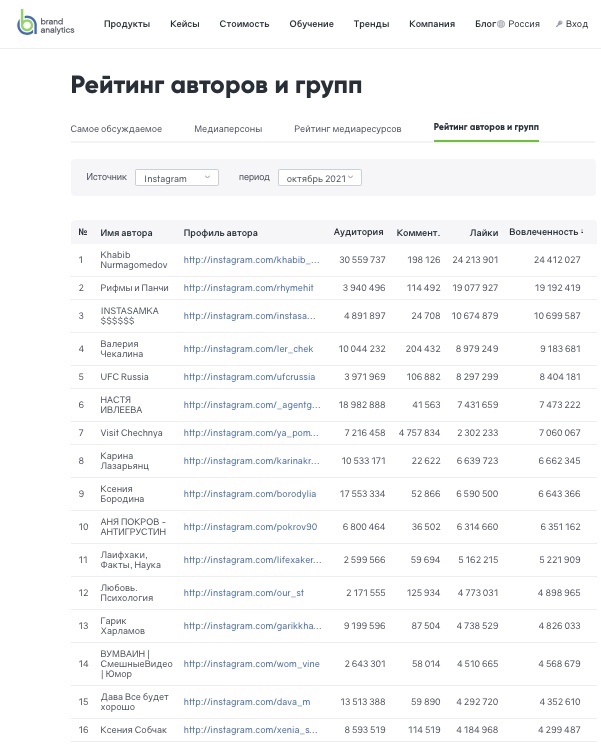Open the instagram.com/borodylia profile link
This screenshot has height=746, width=601.
pyautogui.click(x=249, y=494)
